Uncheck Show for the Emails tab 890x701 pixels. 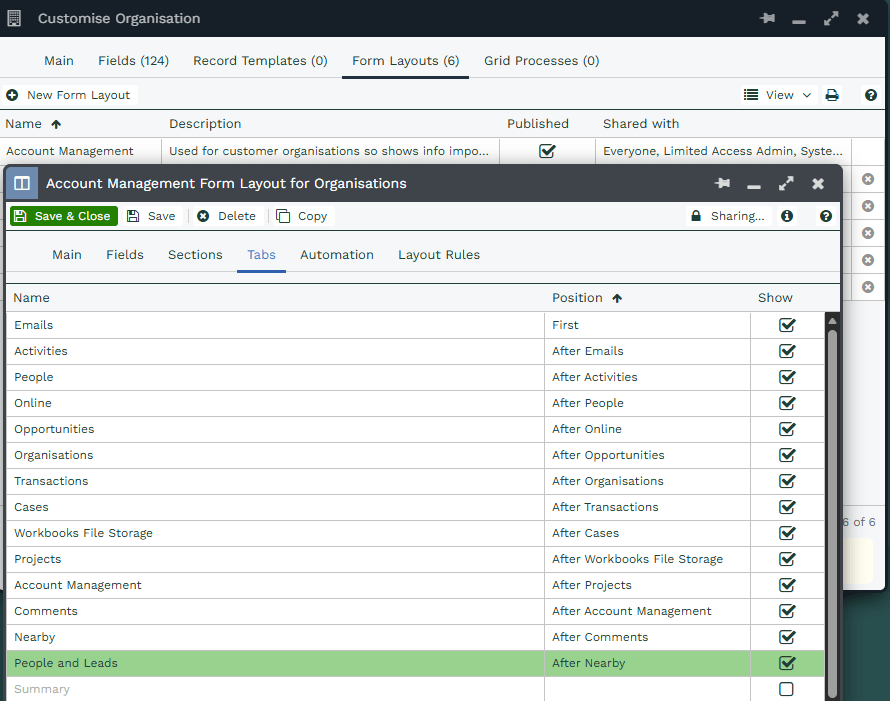(787, 325)
